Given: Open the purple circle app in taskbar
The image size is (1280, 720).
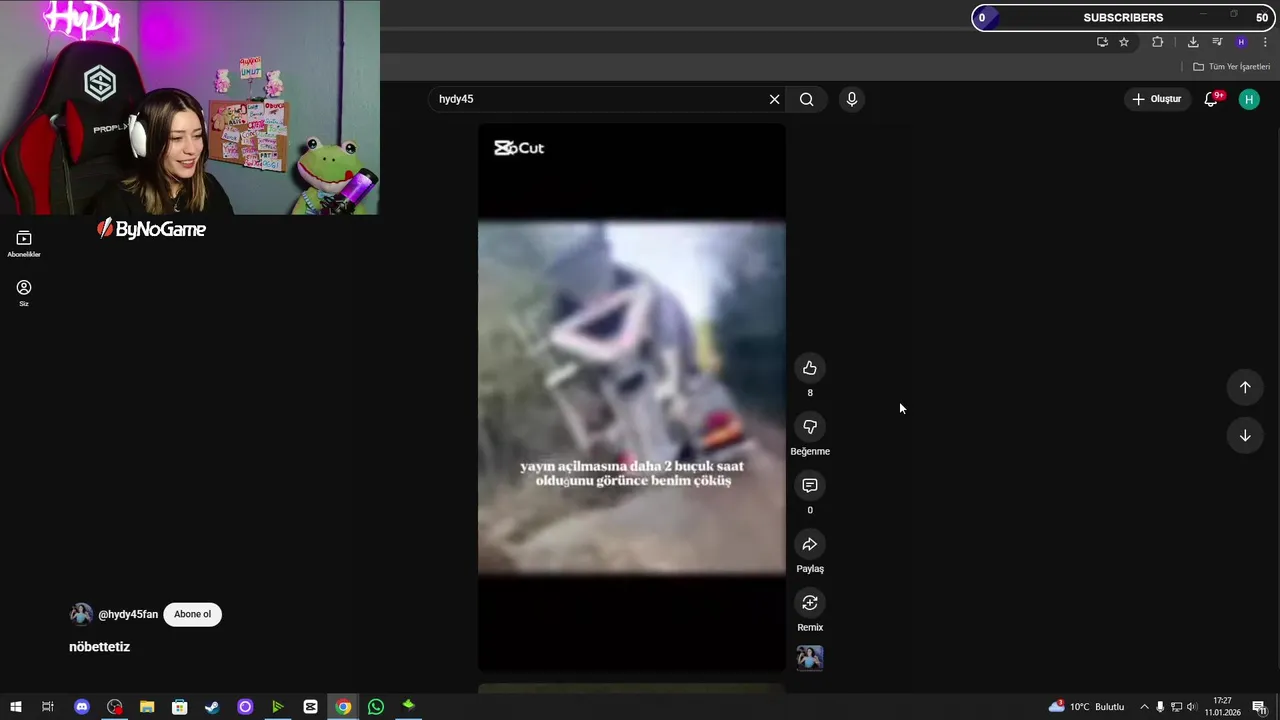Looking at the screenshot, I should pos(245,707).
